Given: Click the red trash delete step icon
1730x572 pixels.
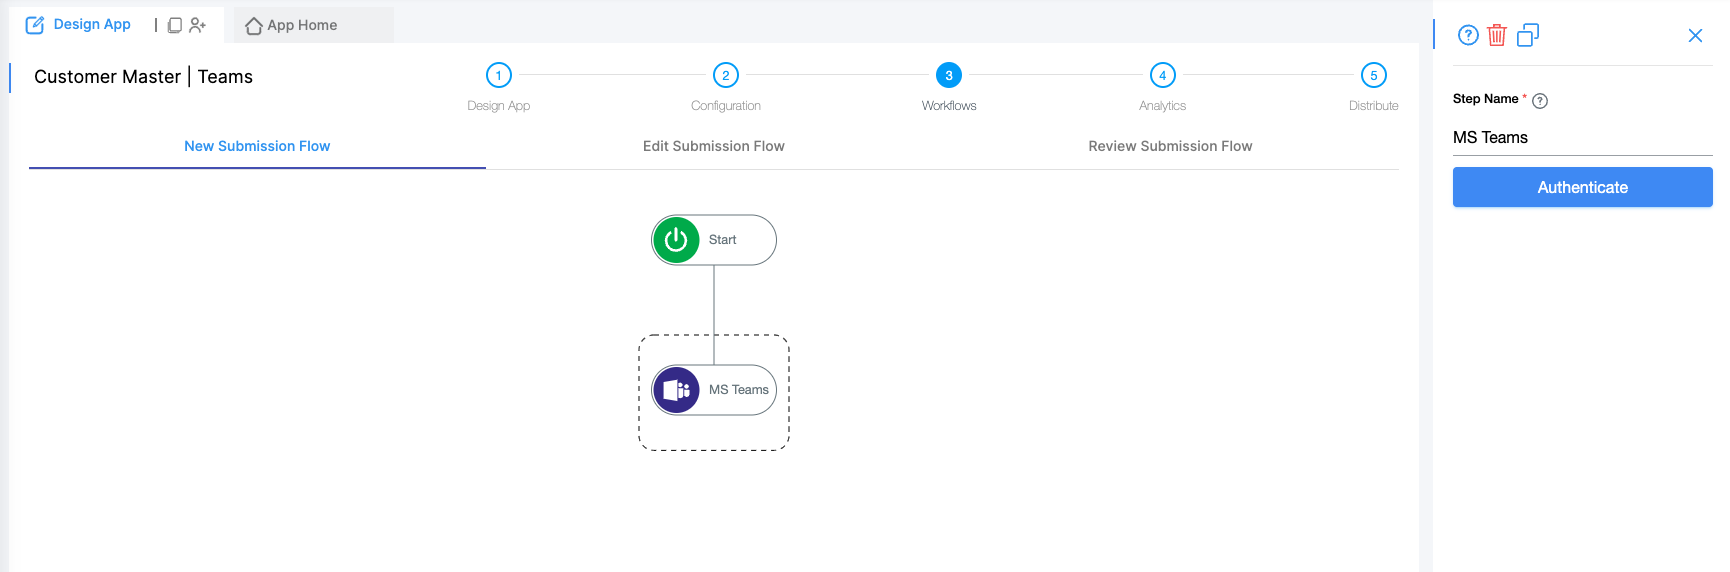Looking at the screenshot, I should tap(1496, 35).
